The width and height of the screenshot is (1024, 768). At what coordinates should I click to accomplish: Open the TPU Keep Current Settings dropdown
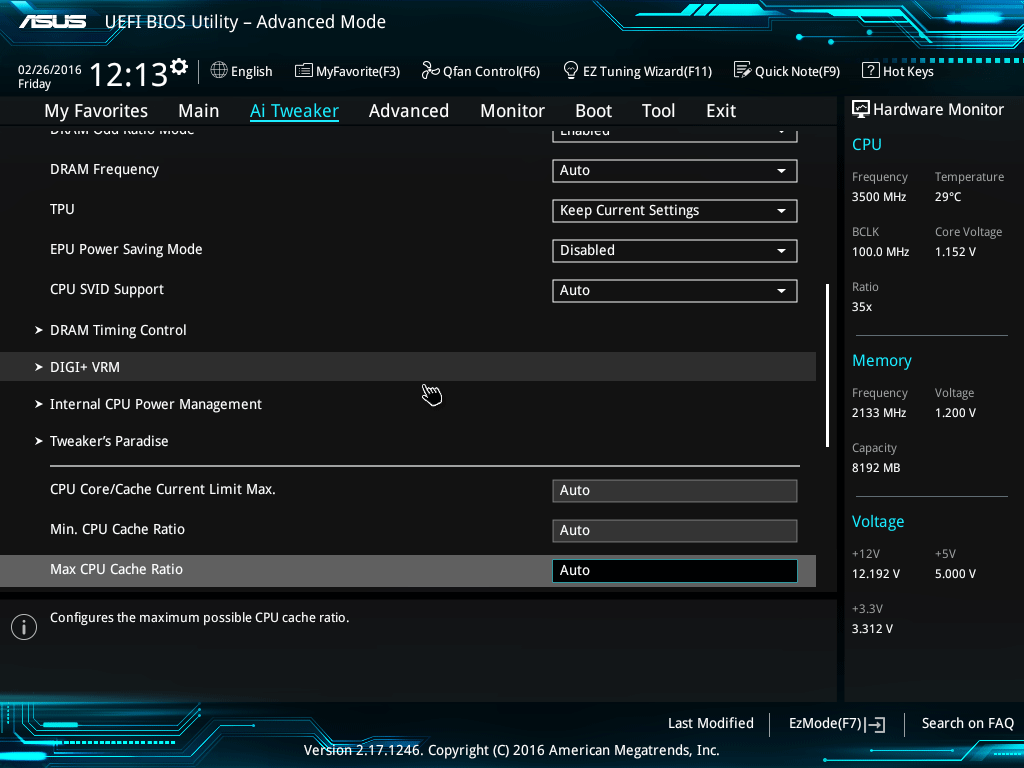pyautogui.click(x=674, y=211)
